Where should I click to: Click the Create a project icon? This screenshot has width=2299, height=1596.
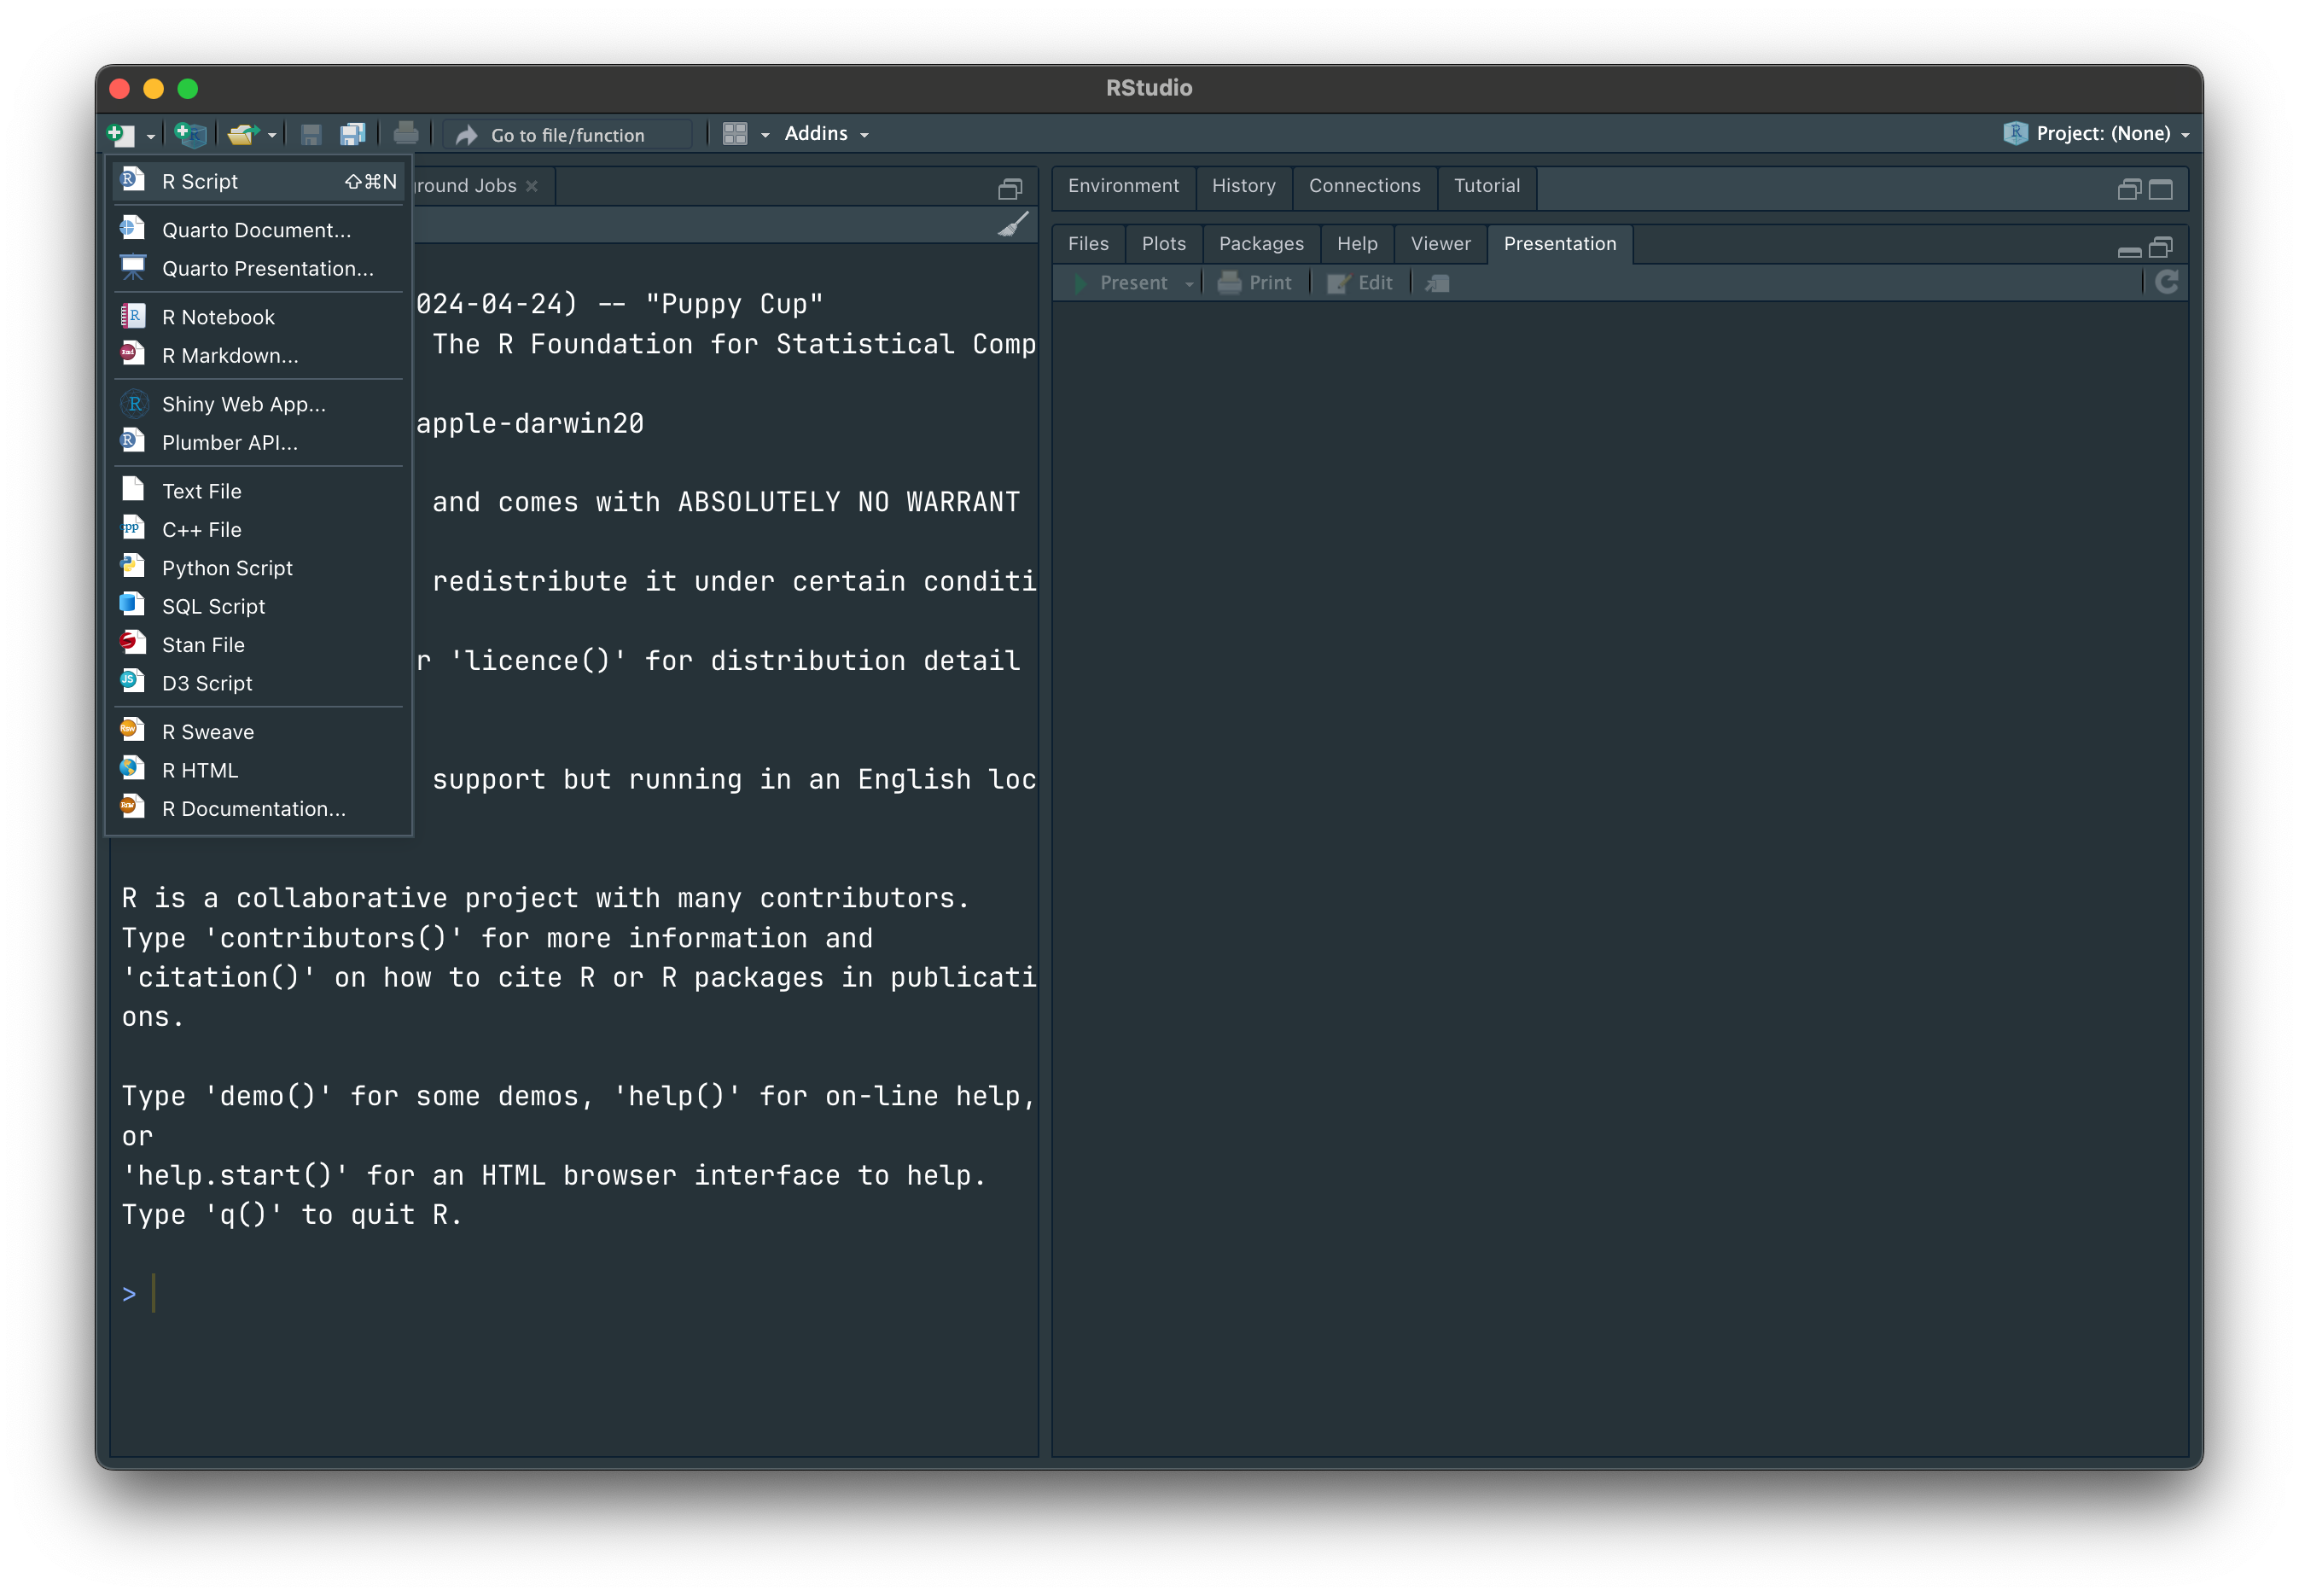190,134
